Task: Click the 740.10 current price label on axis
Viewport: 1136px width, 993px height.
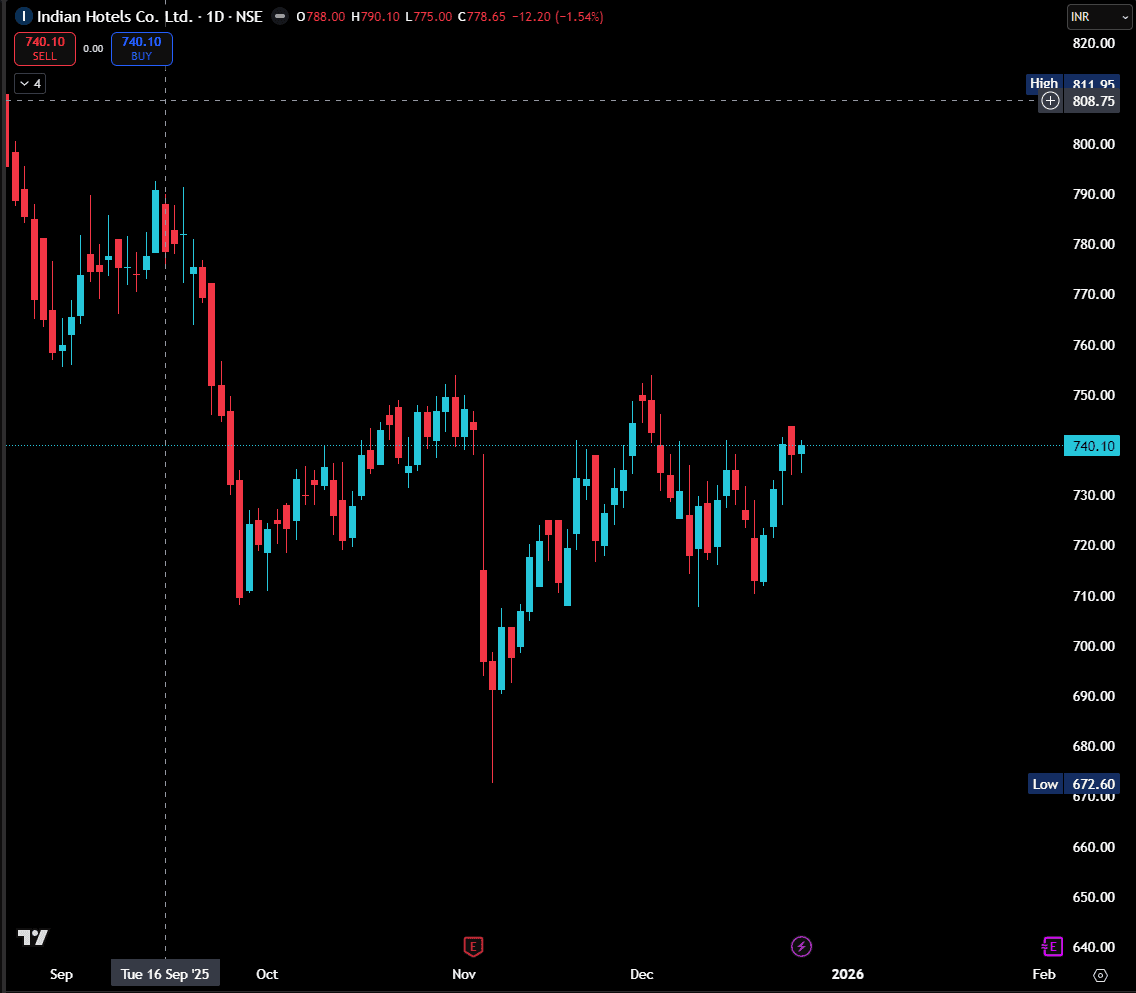Action: 1092,445
